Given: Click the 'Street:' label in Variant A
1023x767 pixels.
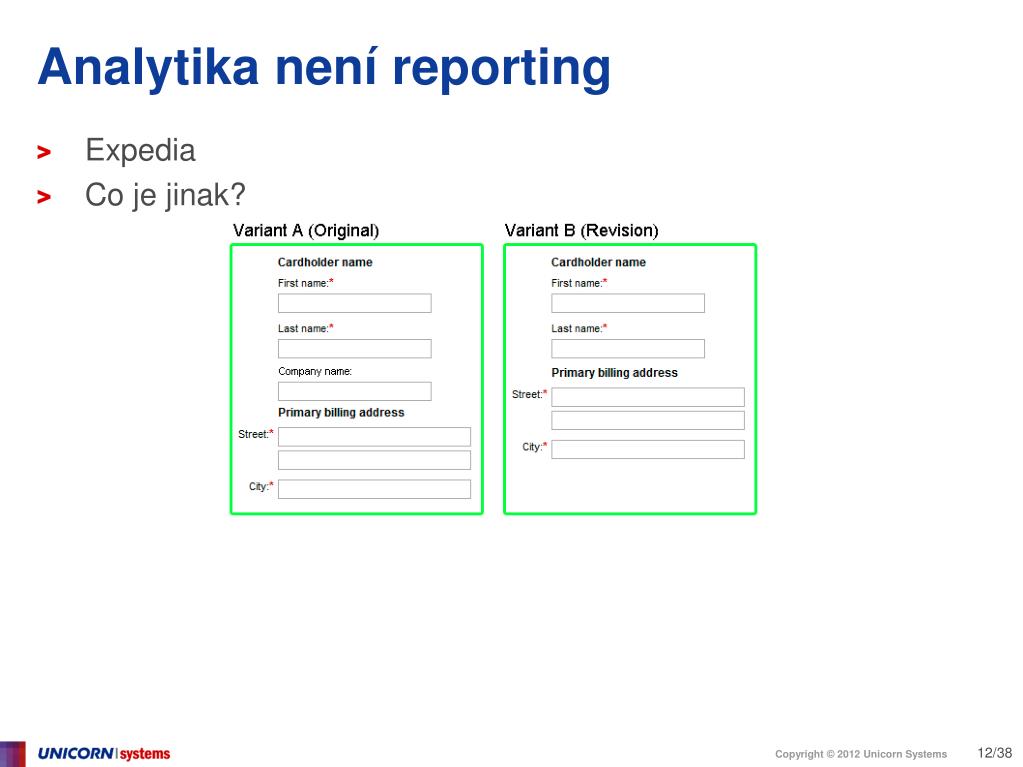Looking at the screenshot, I should pyautogui.click(x=256, y=434).
